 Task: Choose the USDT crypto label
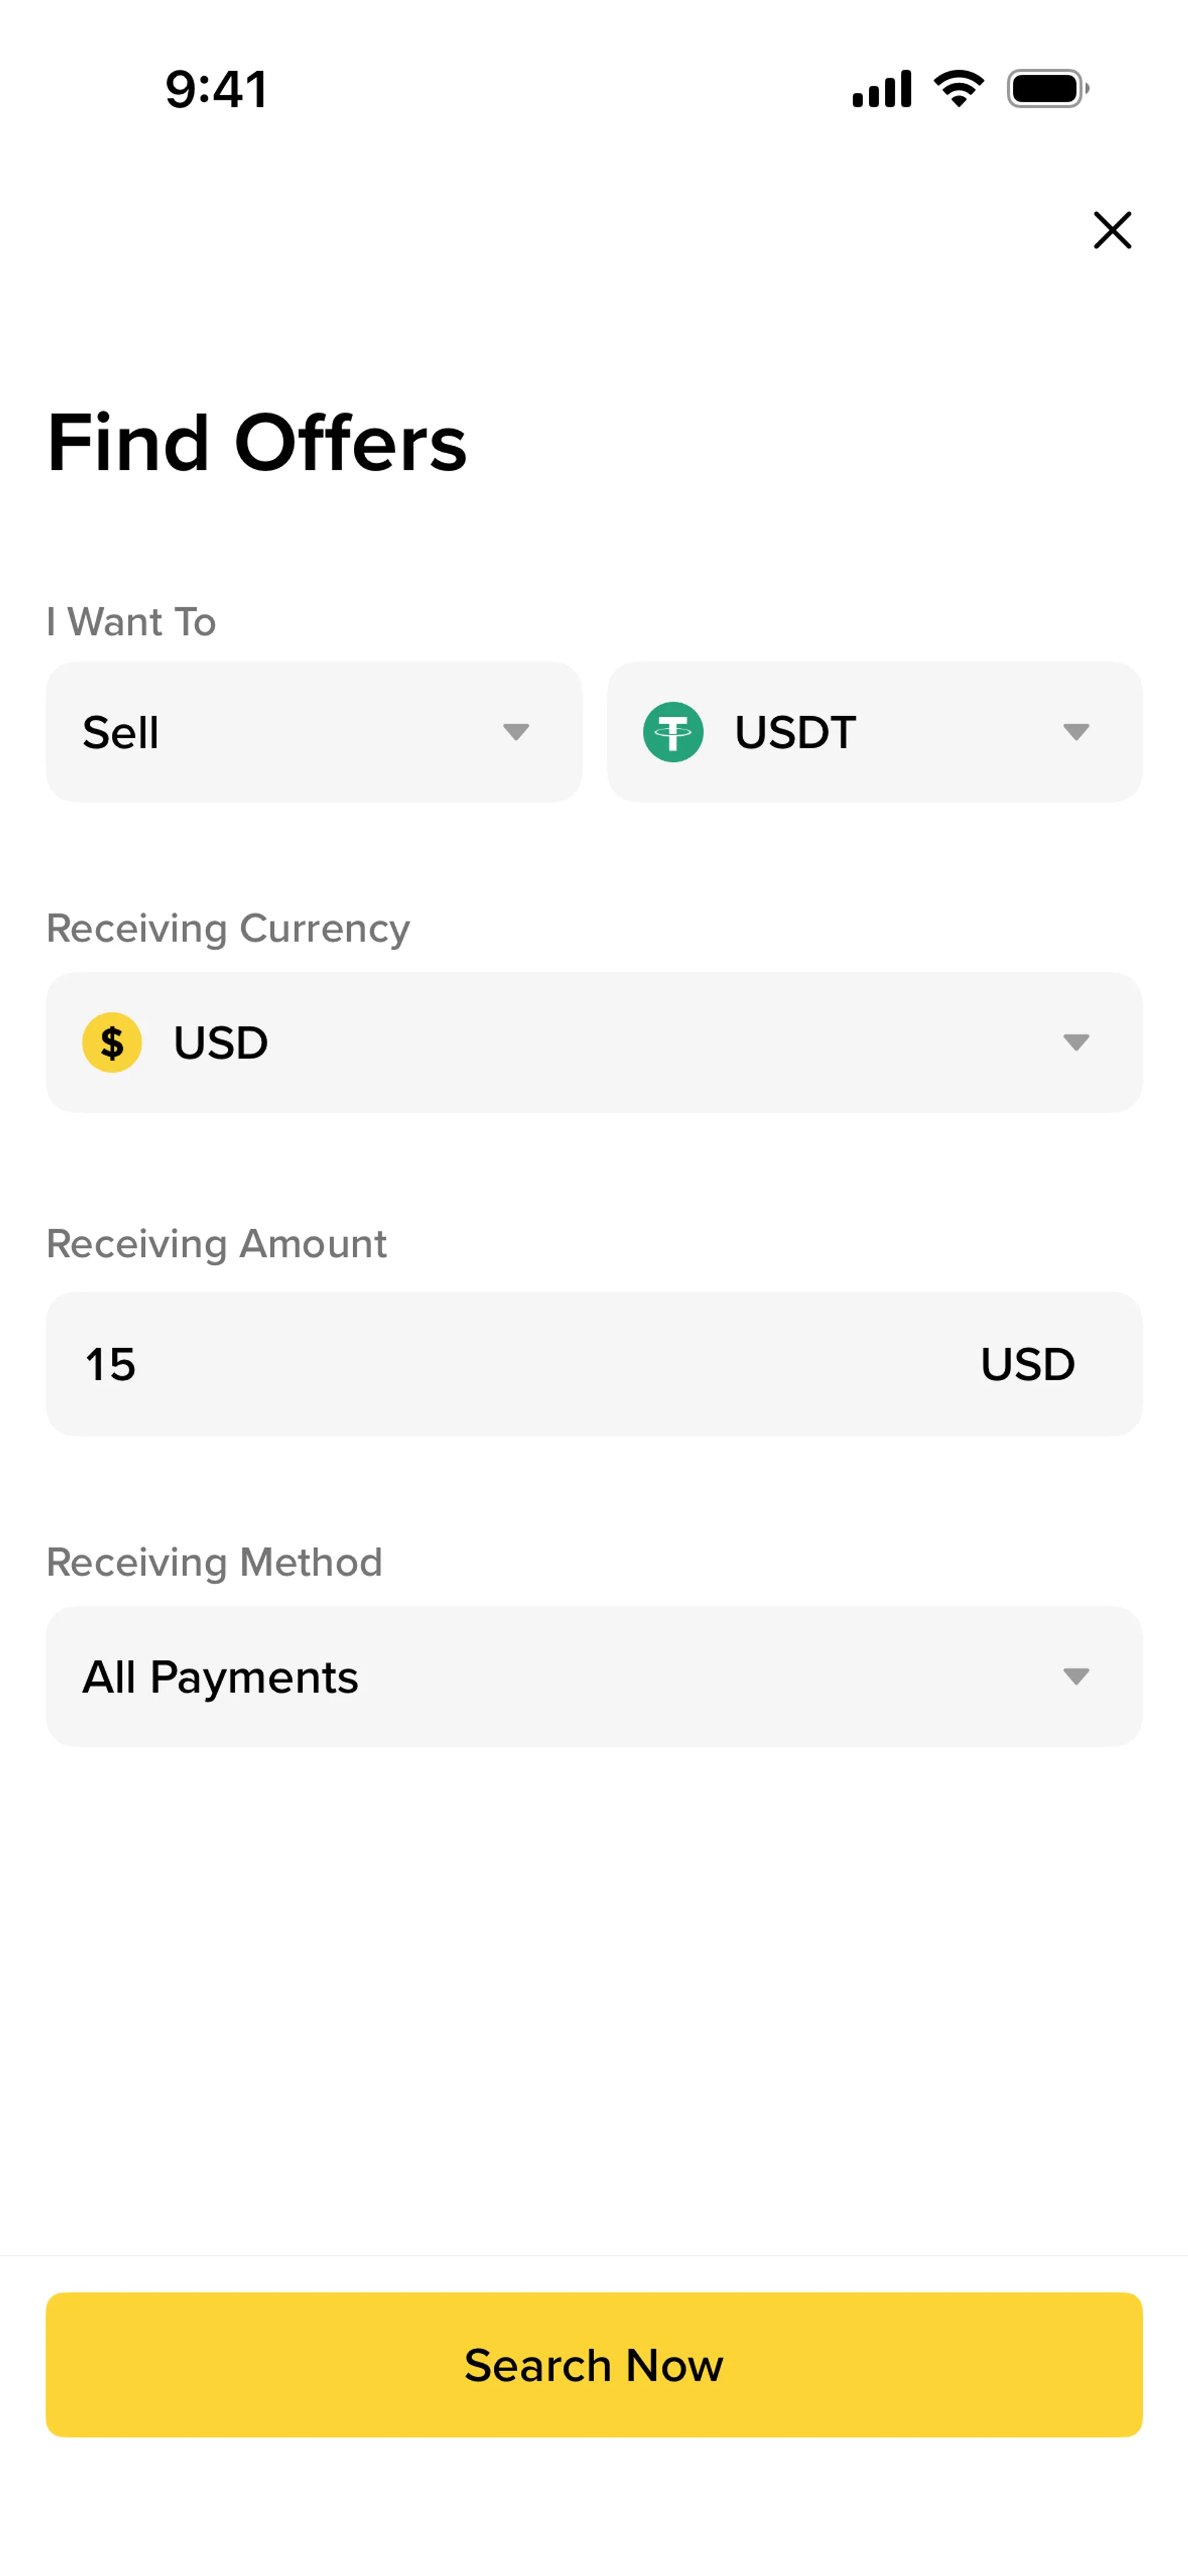point(795,732)
